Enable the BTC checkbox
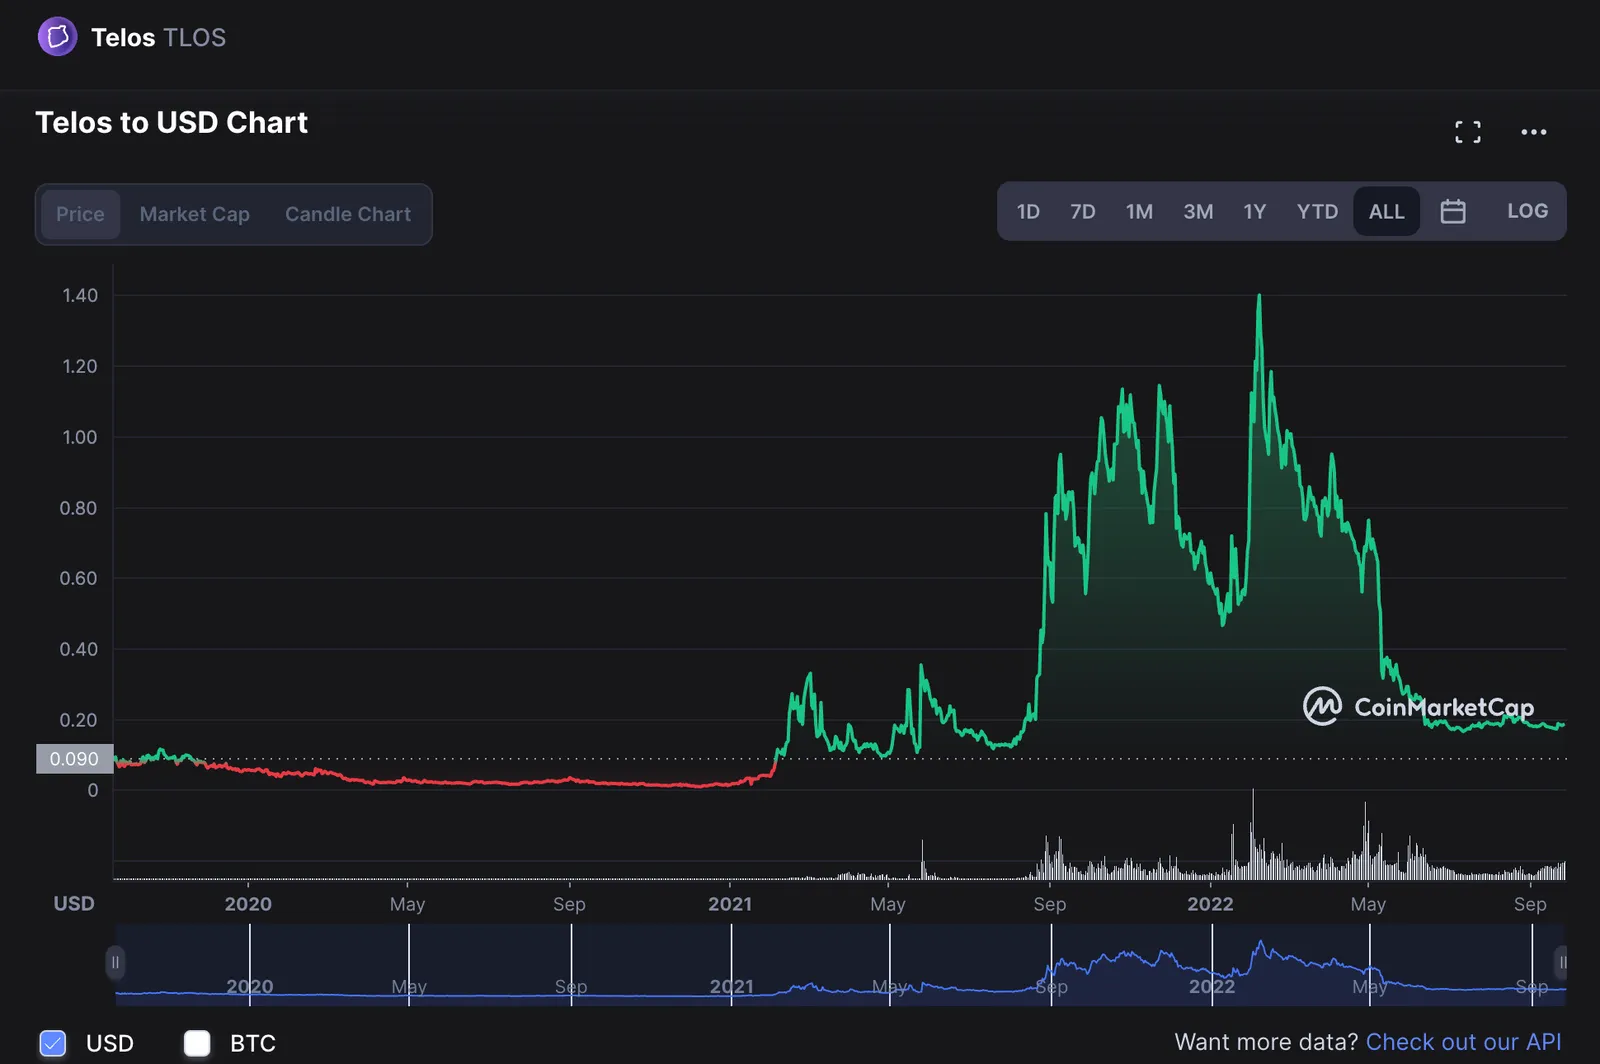Image resolution: width=1600 pixels, height=1064 pixels. click(197, 1043)
